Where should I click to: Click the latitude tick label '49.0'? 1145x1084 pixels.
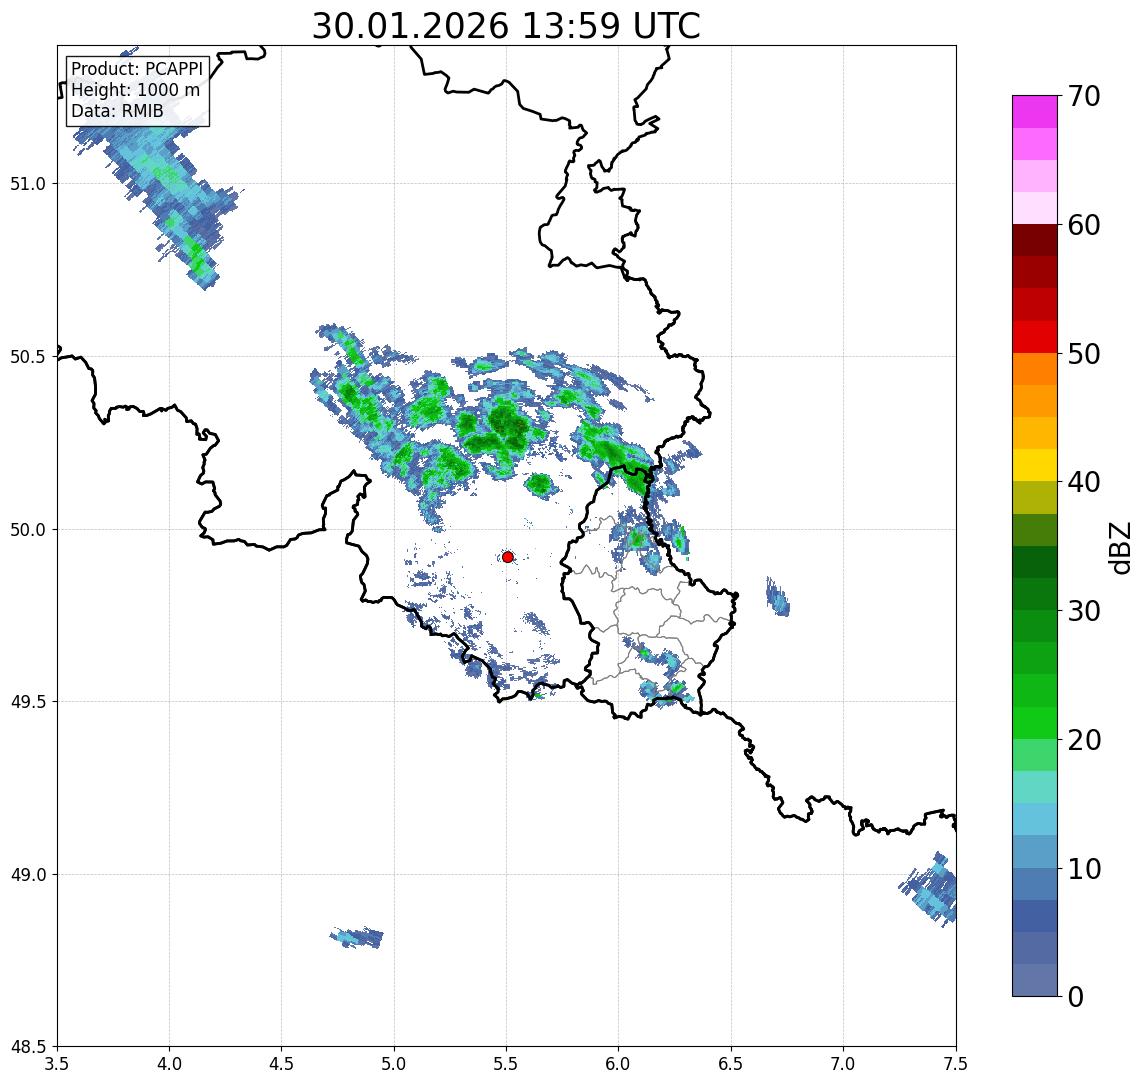click(x=27, y=874)
